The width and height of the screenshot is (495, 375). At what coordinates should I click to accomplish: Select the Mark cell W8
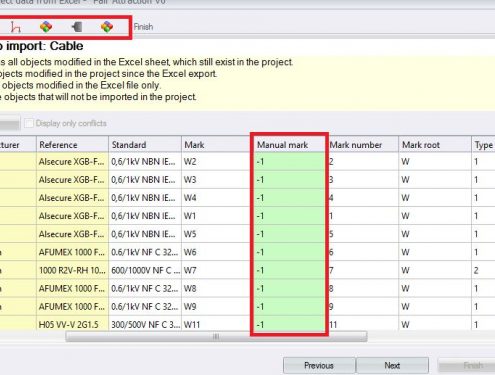(217, 288)
